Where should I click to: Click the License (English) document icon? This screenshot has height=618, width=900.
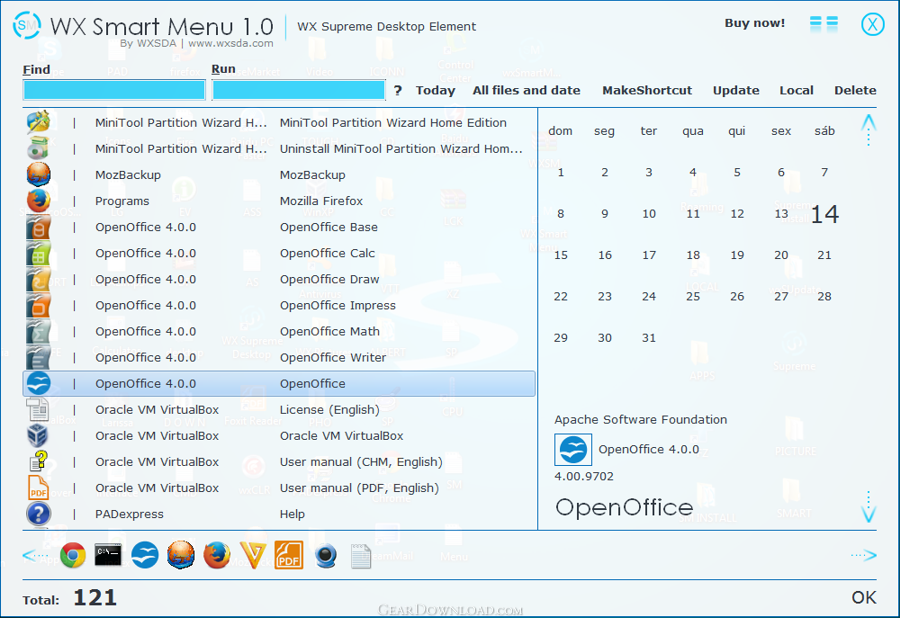pyautogui.click(x=38, y=410)
